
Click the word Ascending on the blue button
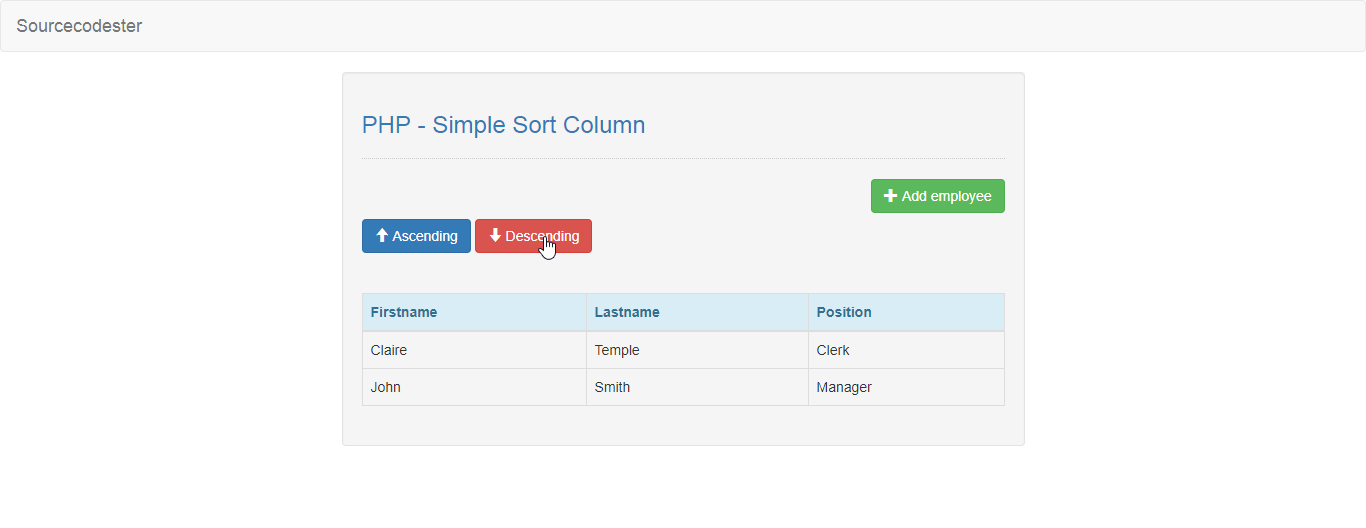(x=425, y=236)
